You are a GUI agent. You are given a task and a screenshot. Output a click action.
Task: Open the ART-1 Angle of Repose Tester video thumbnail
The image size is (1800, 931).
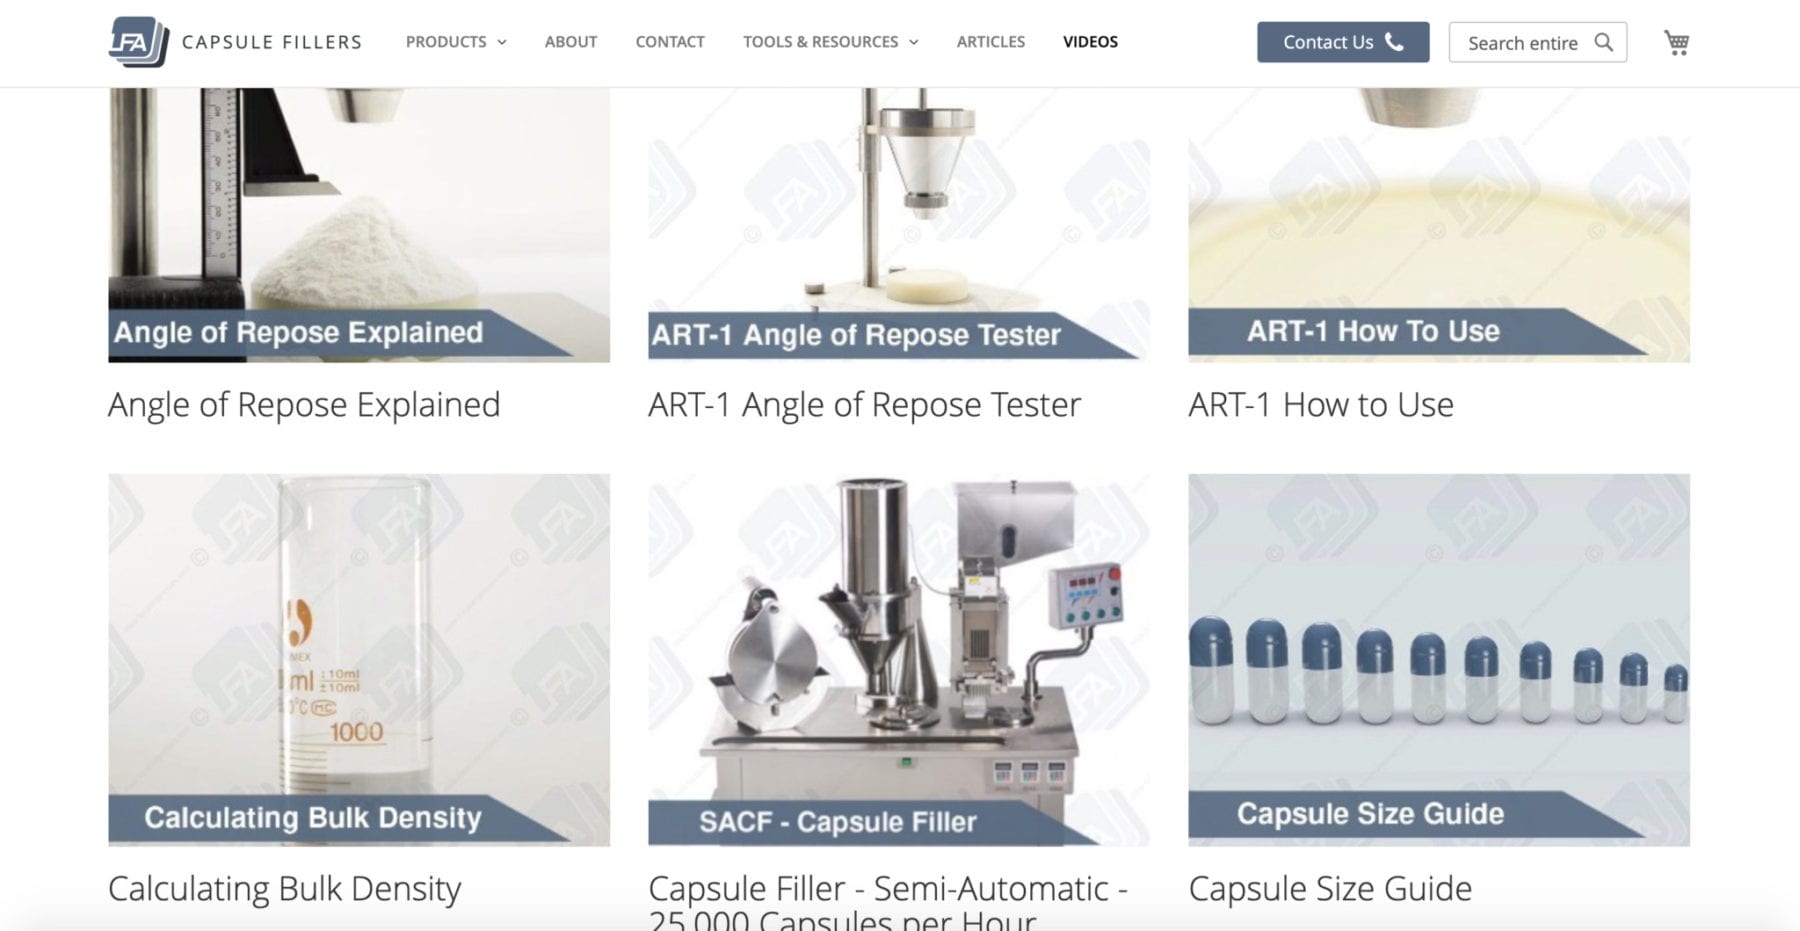click(899, 225)
